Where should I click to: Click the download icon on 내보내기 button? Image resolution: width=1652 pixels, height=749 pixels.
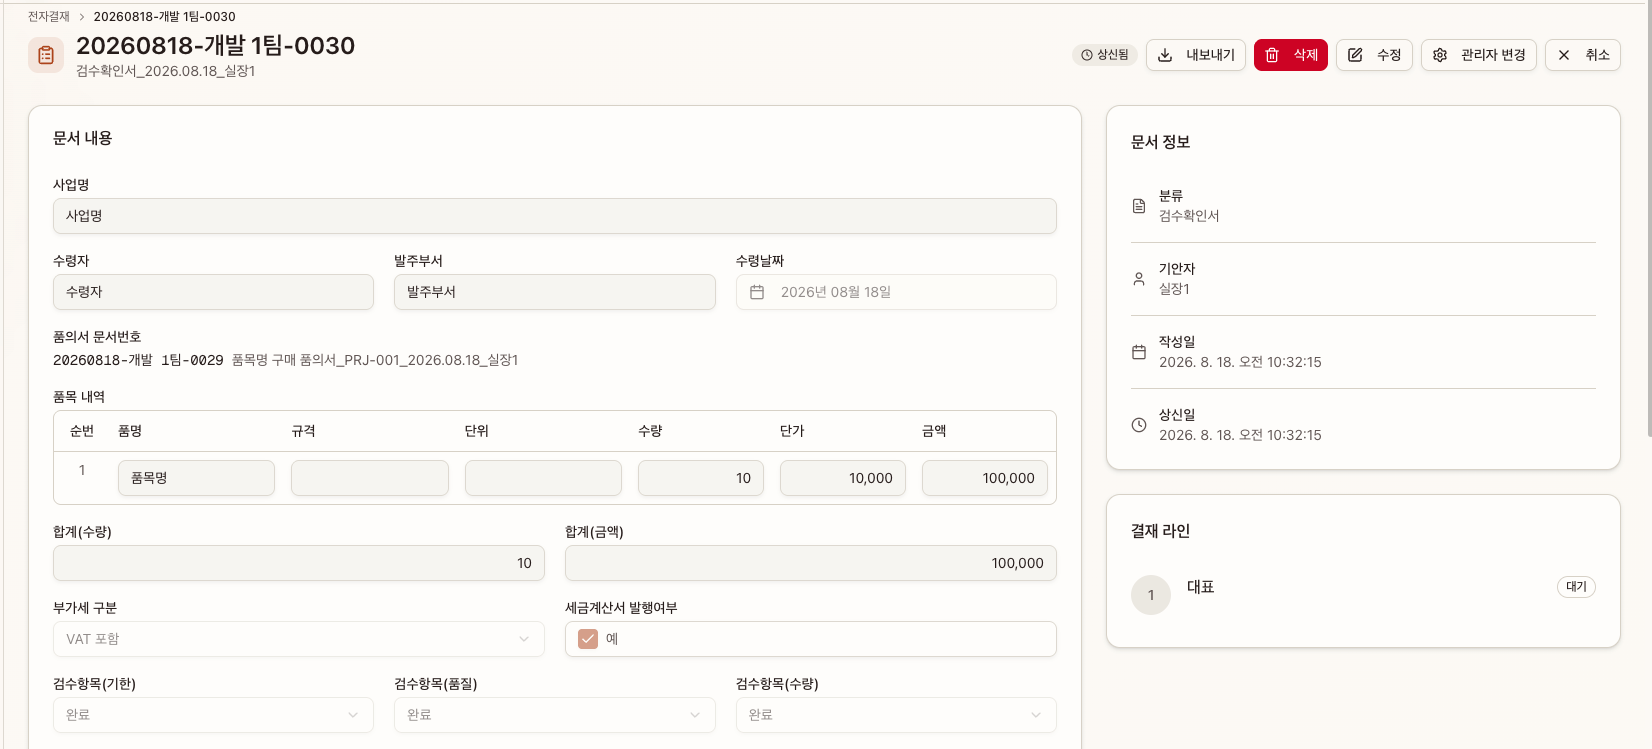pyautogui.click(x=1165, y=55)
